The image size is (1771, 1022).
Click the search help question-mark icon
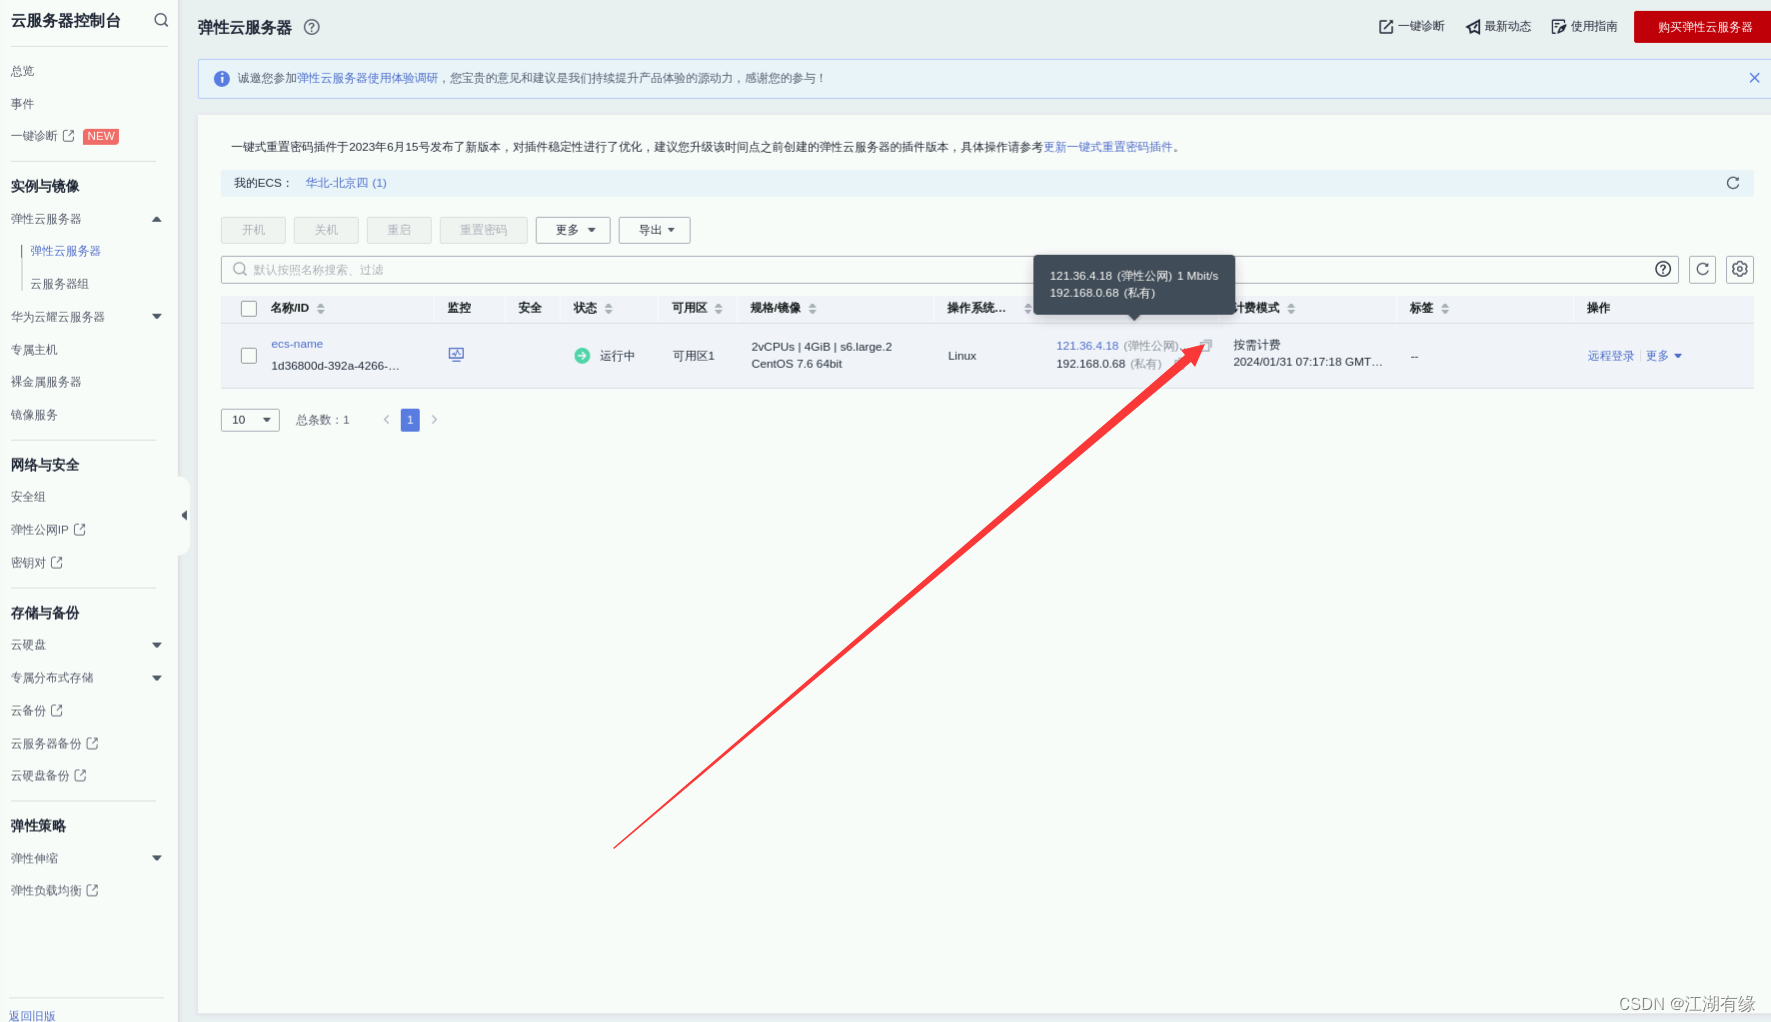click(1663, 269)
